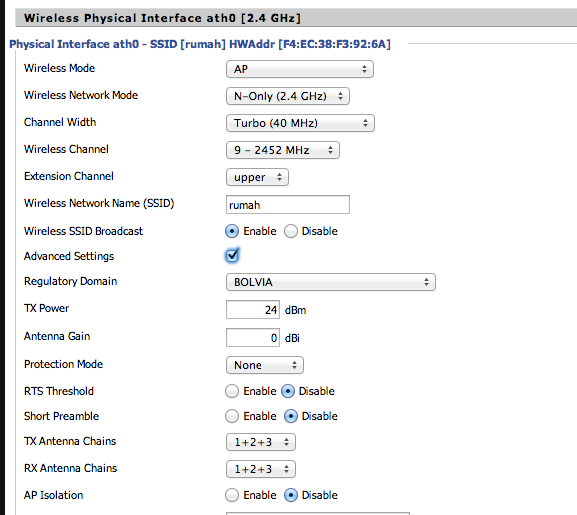Click the Antenna Gain dBi field
Screen dimensions: 577x515
tap(253, 338)
